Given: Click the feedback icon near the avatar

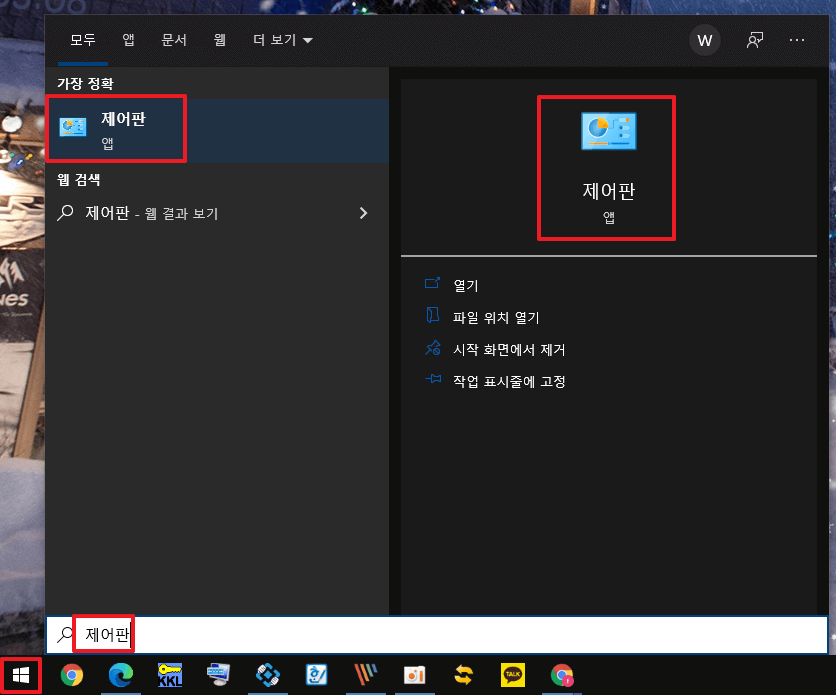Looking at the screenshot, I should (x=753, y=40).
